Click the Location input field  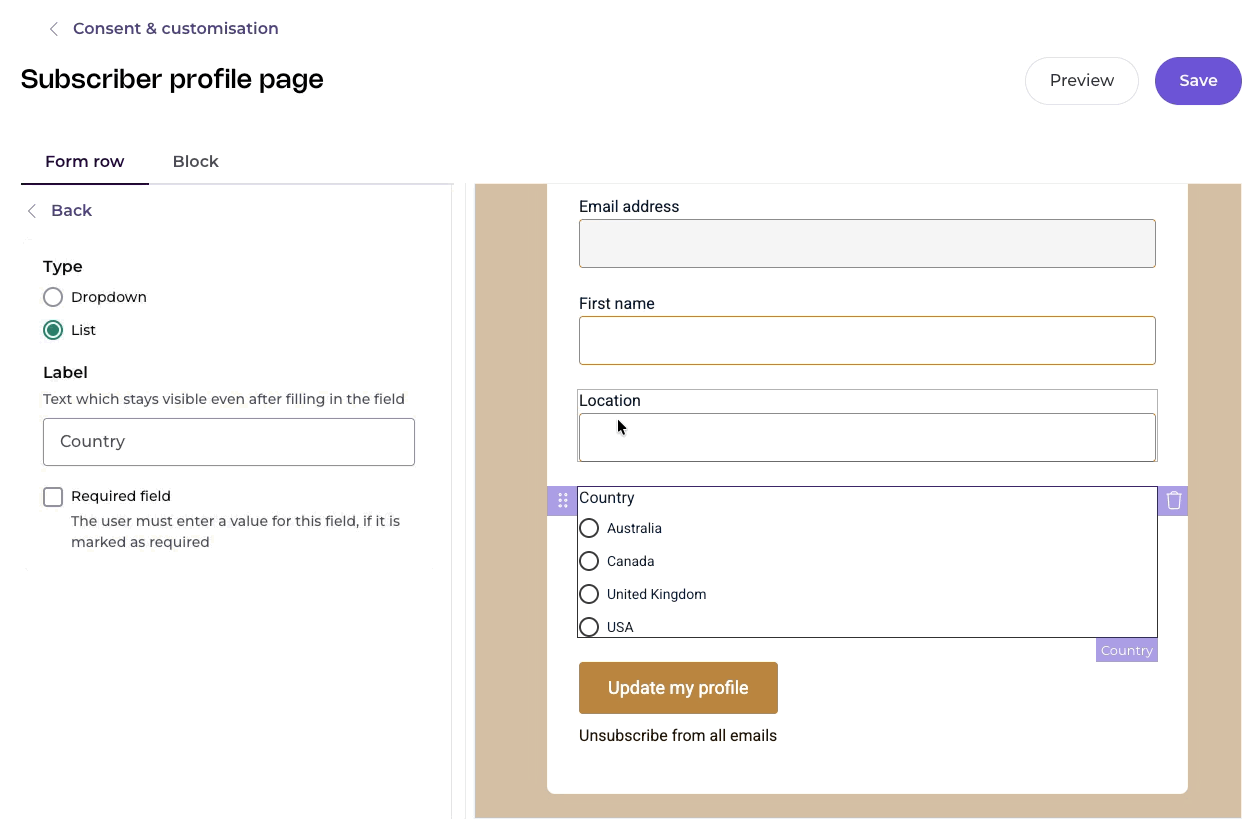[867, 437]
